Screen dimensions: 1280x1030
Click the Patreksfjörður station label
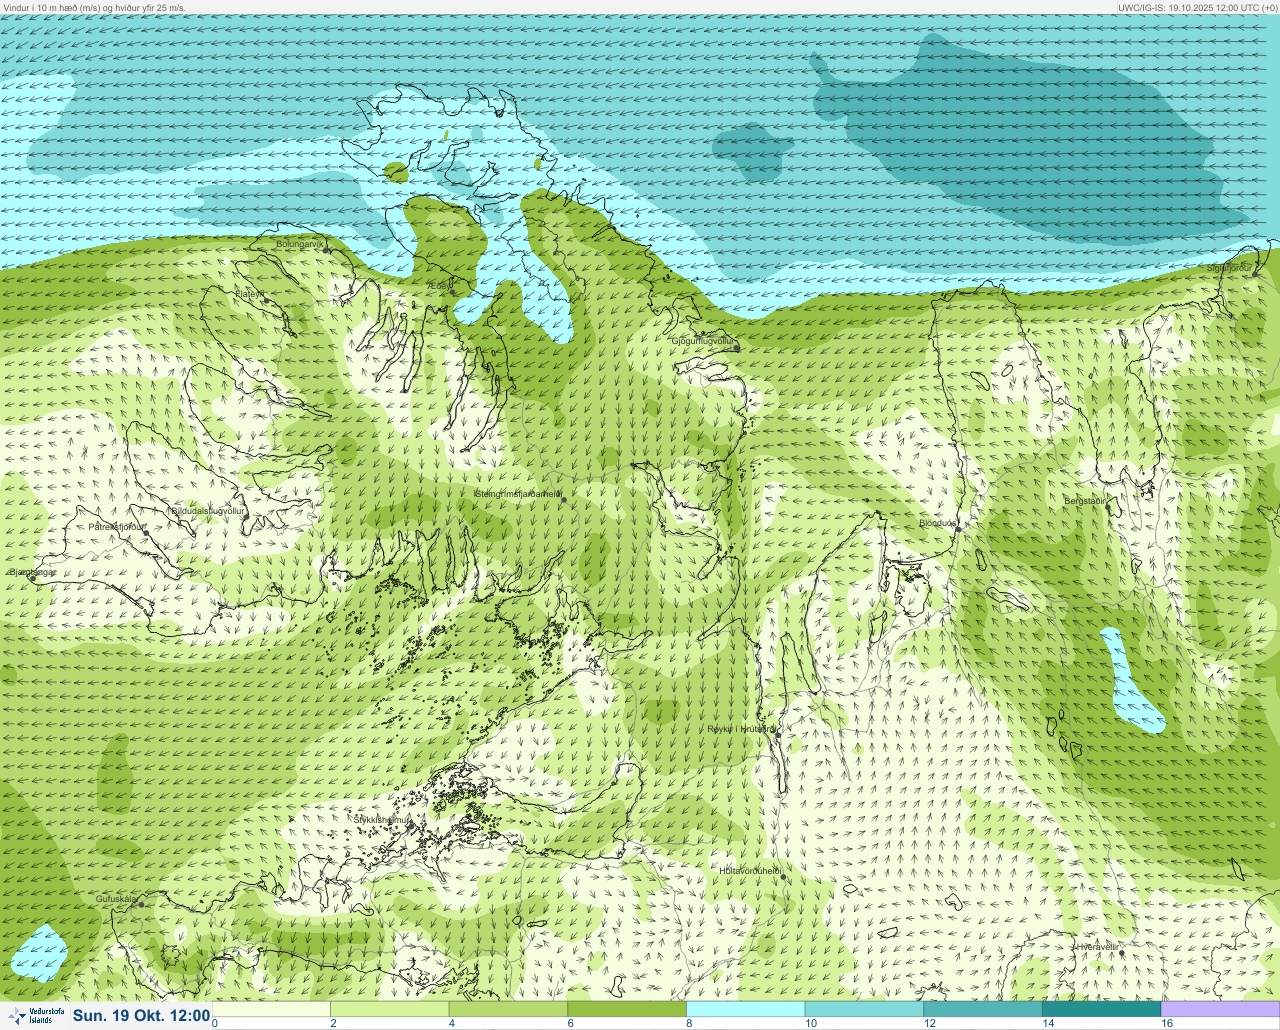tap(117, 526)
